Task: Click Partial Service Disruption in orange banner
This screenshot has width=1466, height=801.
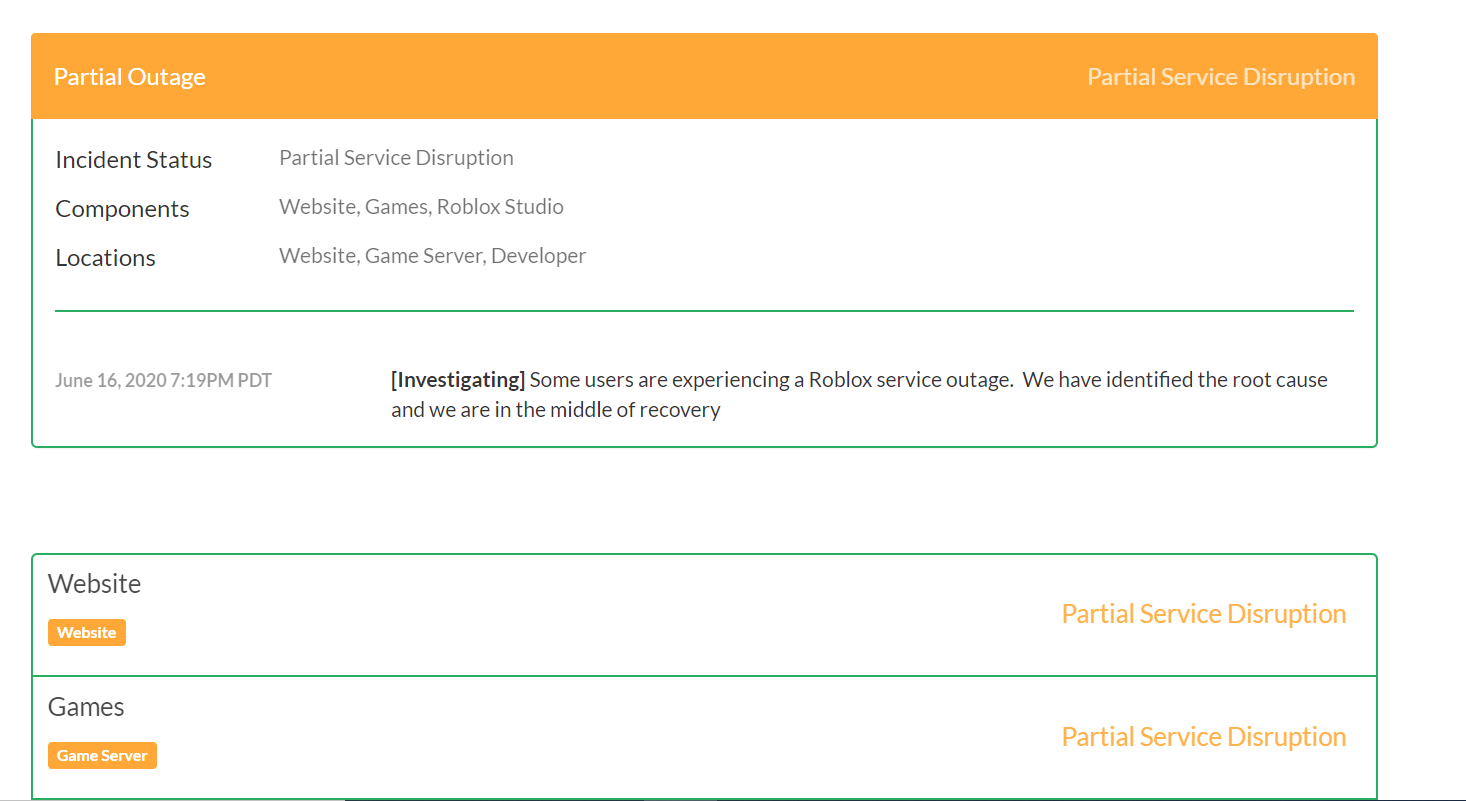Action: point(1221,77)
